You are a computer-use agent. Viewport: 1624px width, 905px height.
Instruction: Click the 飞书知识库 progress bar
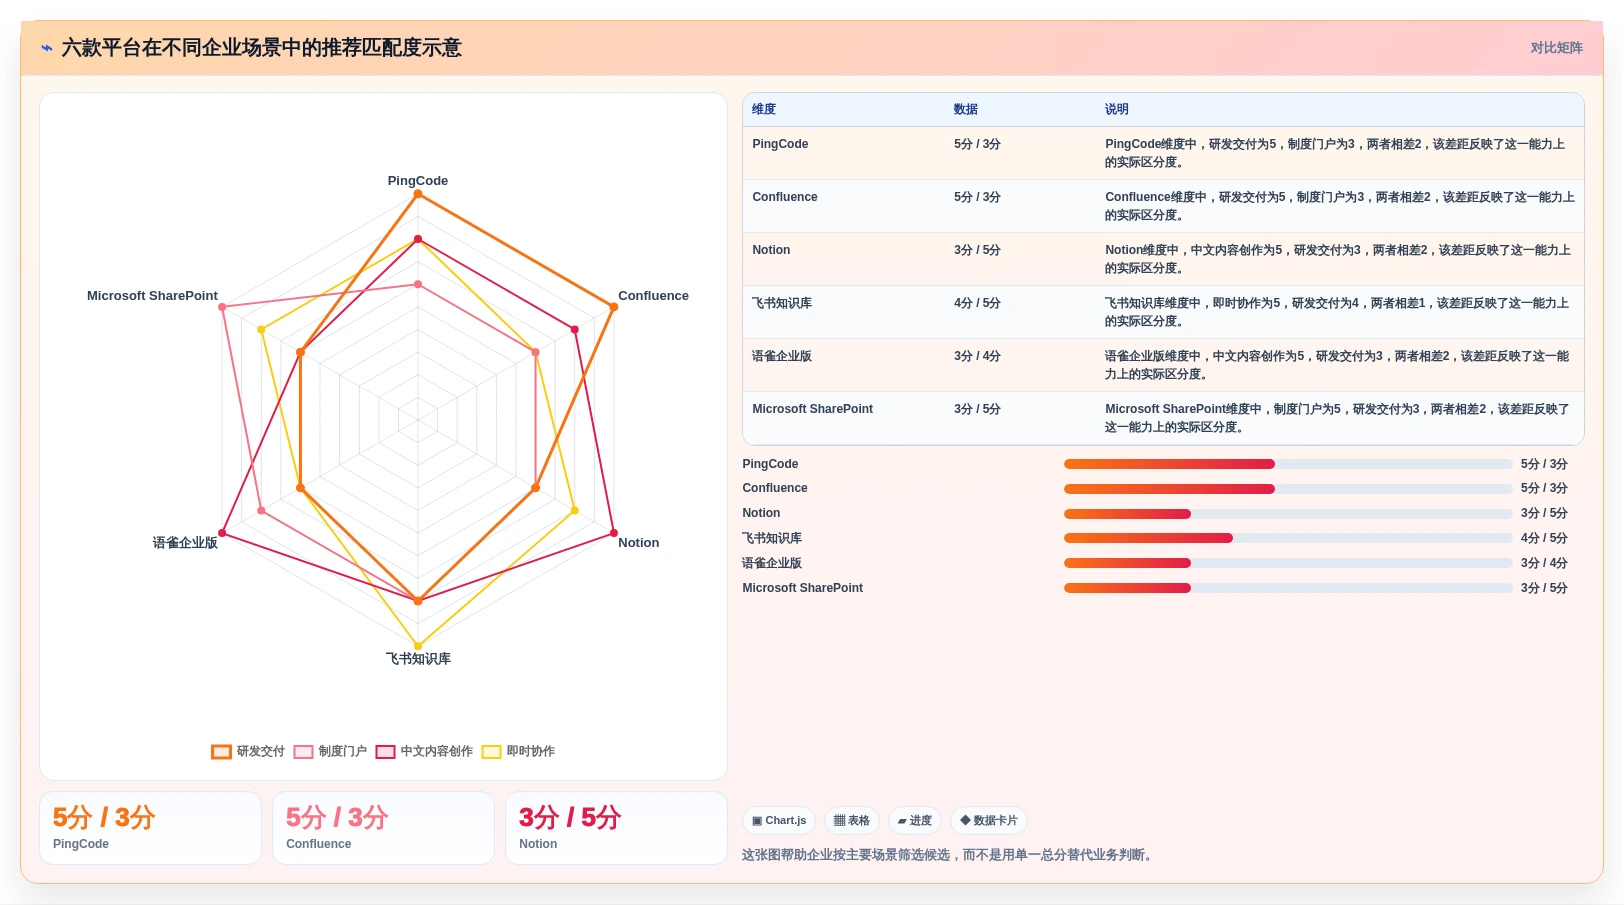point(1288,538)
